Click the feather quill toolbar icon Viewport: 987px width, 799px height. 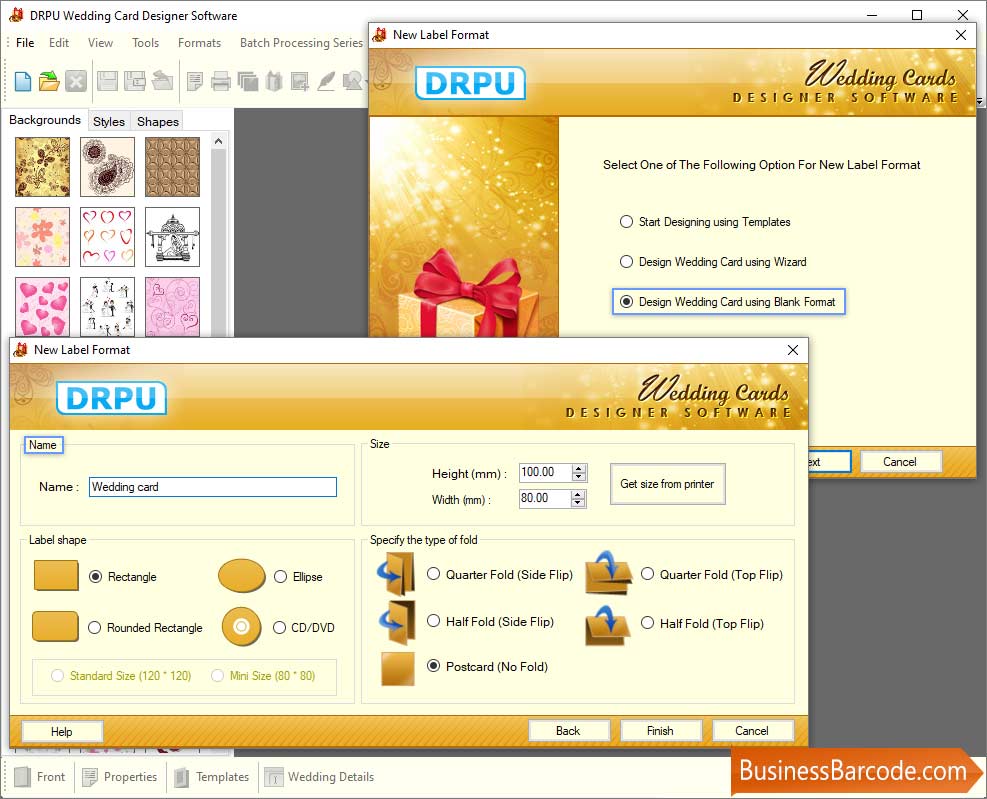[x=326, y=81]
